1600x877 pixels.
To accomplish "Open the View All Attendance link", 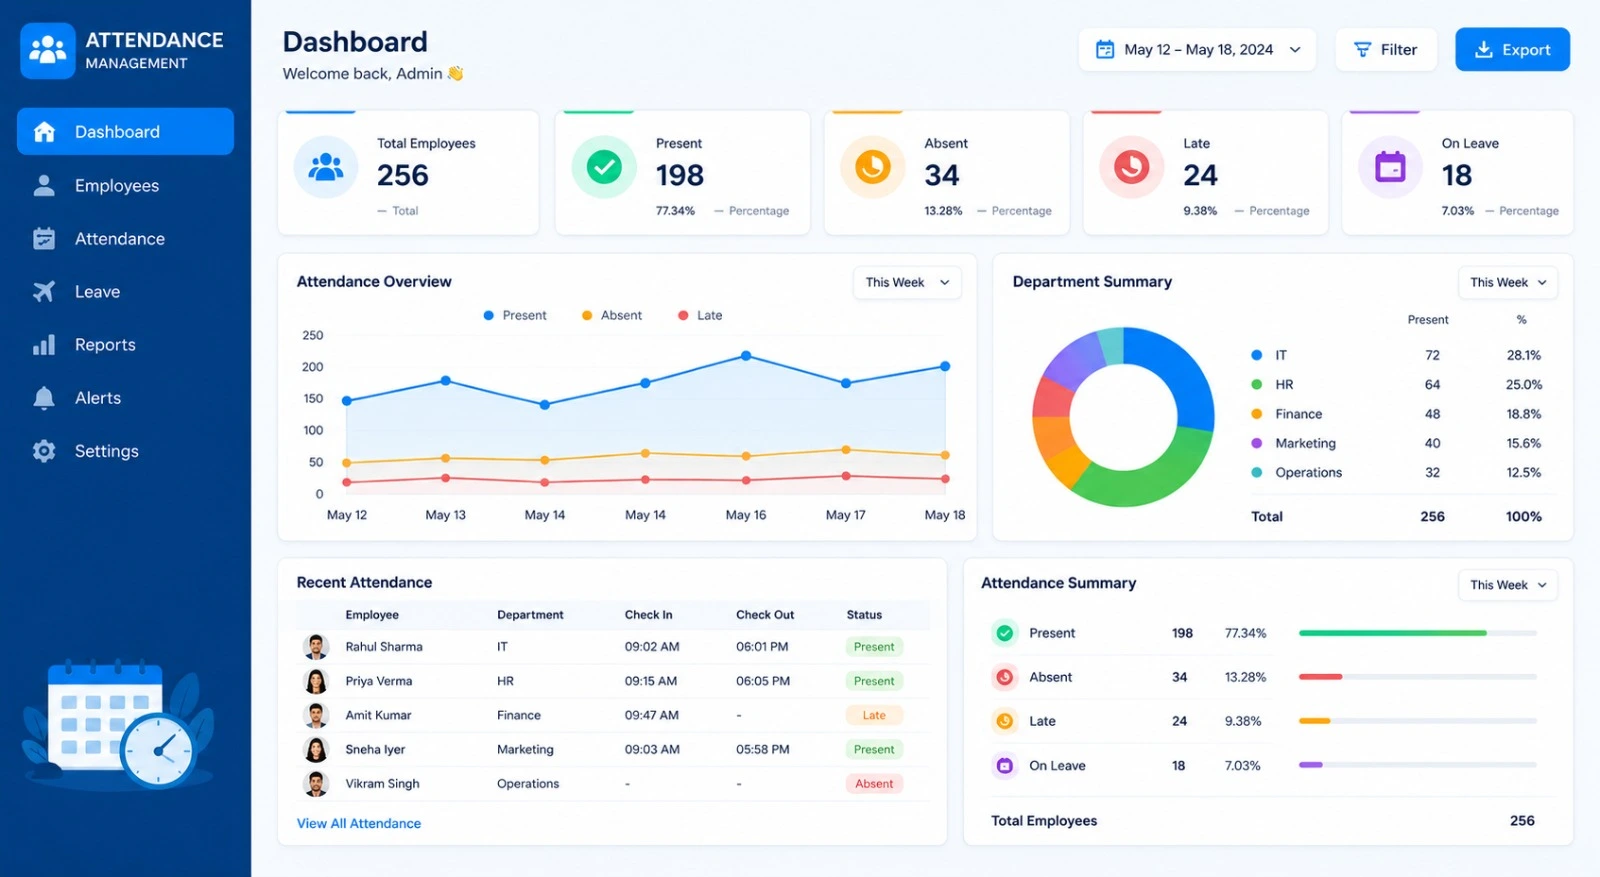I will (359, 823).
